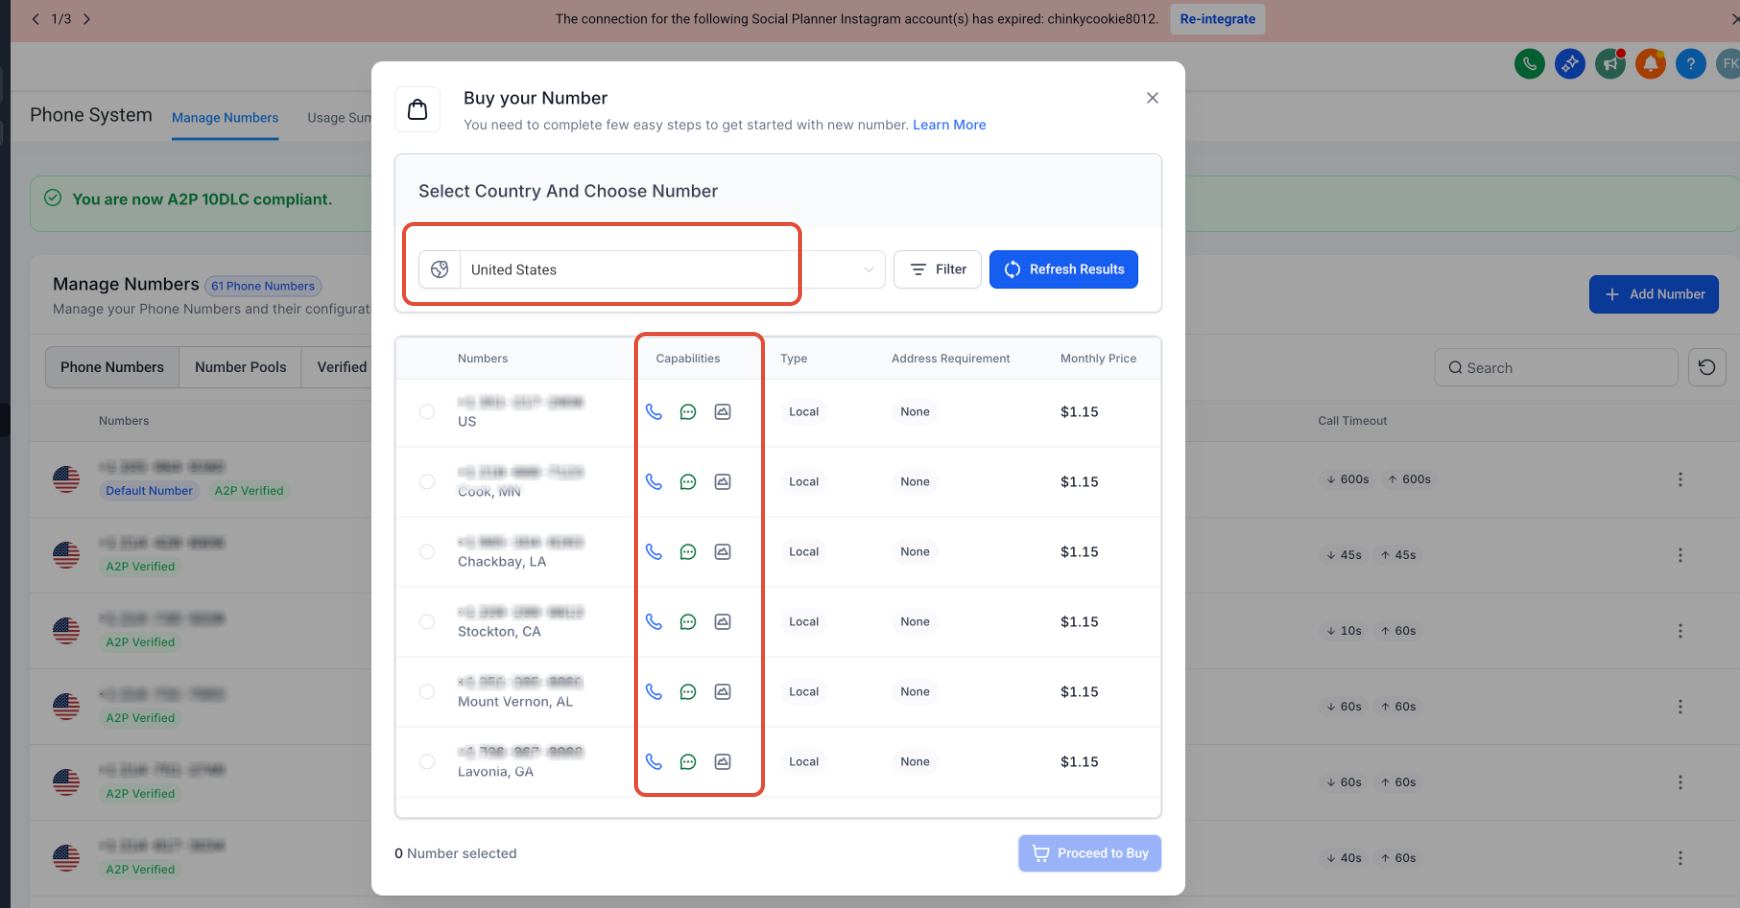Open the Learn More link

coord(949,125)
